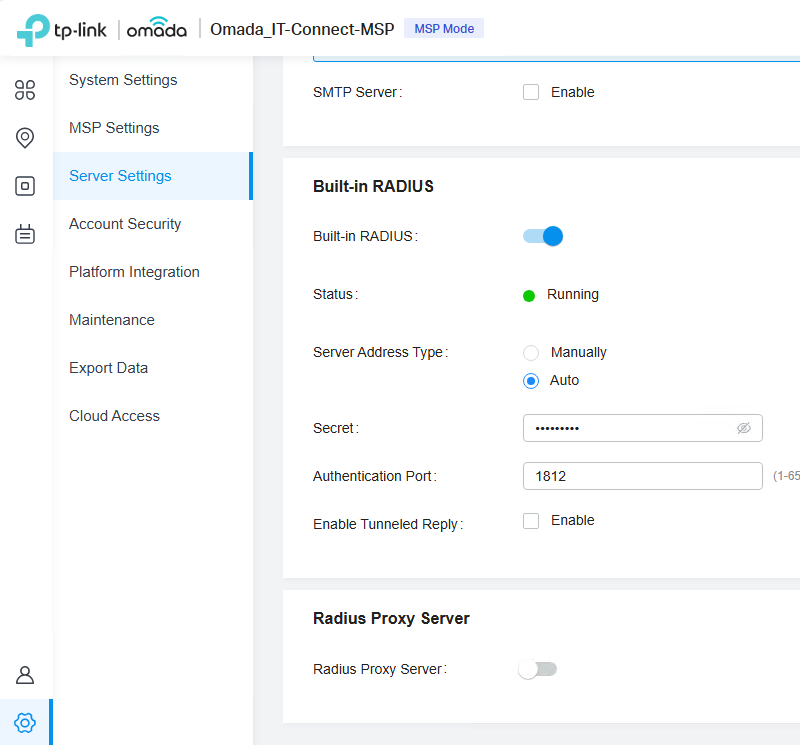Open System Settings in the settings menu
Image resolution: width=800 pixels, height=745 pixels.
(122, 80)
